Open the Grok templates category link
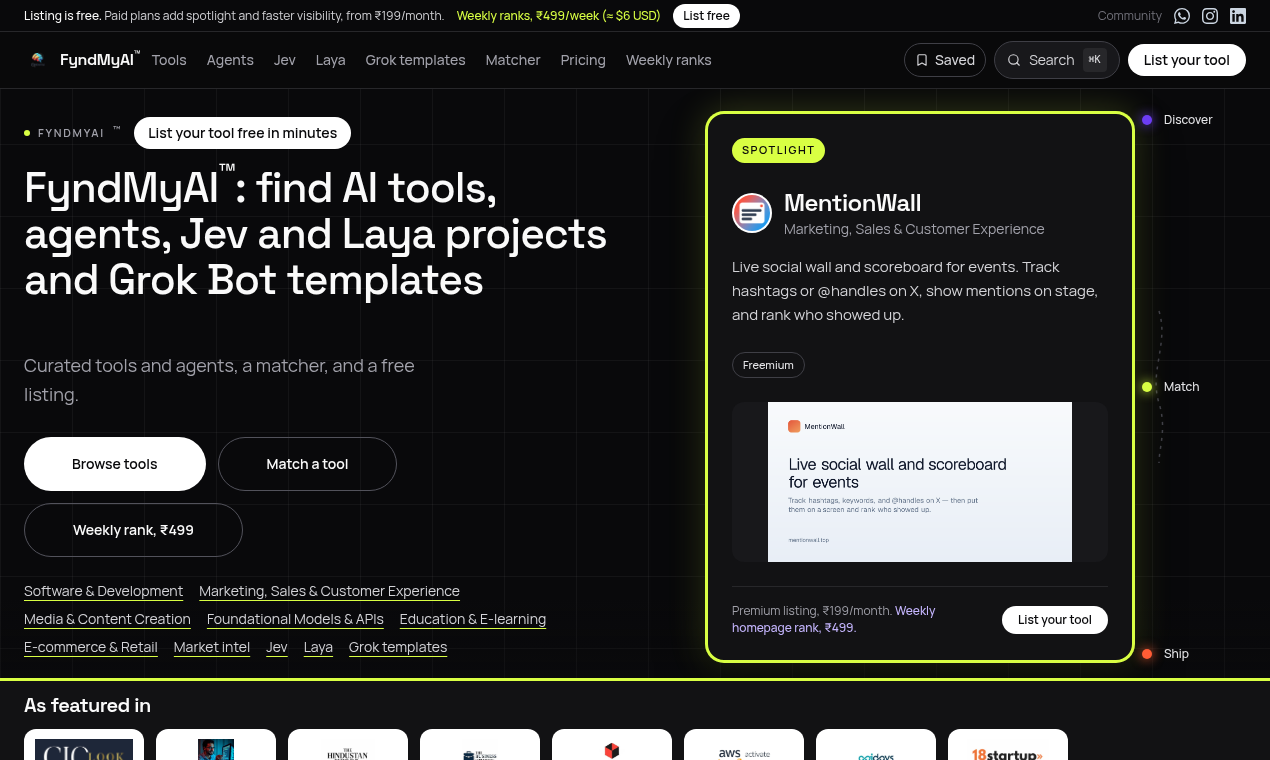Viewport: 1270px width, 760px height. point(398,648)
